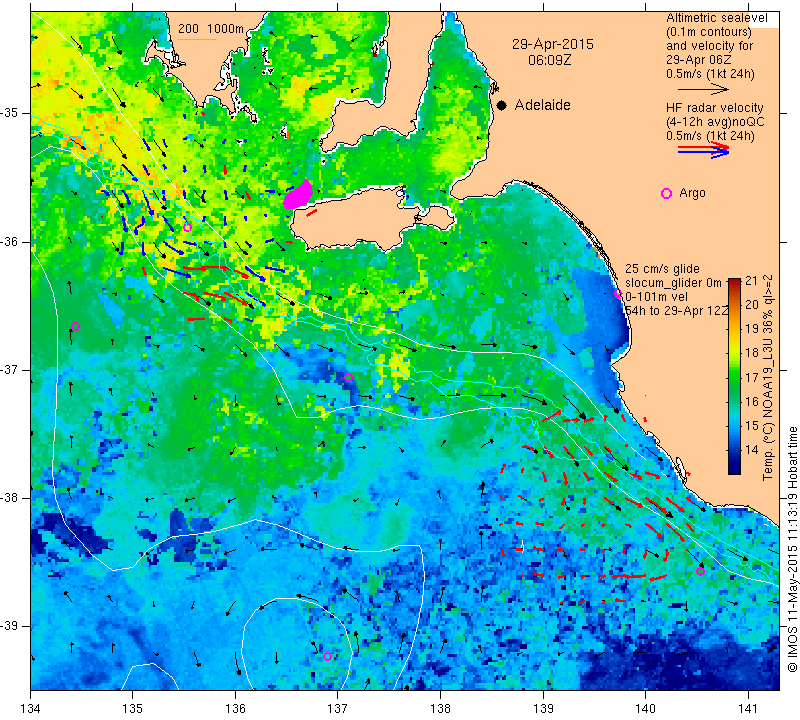Click Kangaroo Island landmass on the map
Viewport: 800px width, 720px height.
(x=357, y=220)
